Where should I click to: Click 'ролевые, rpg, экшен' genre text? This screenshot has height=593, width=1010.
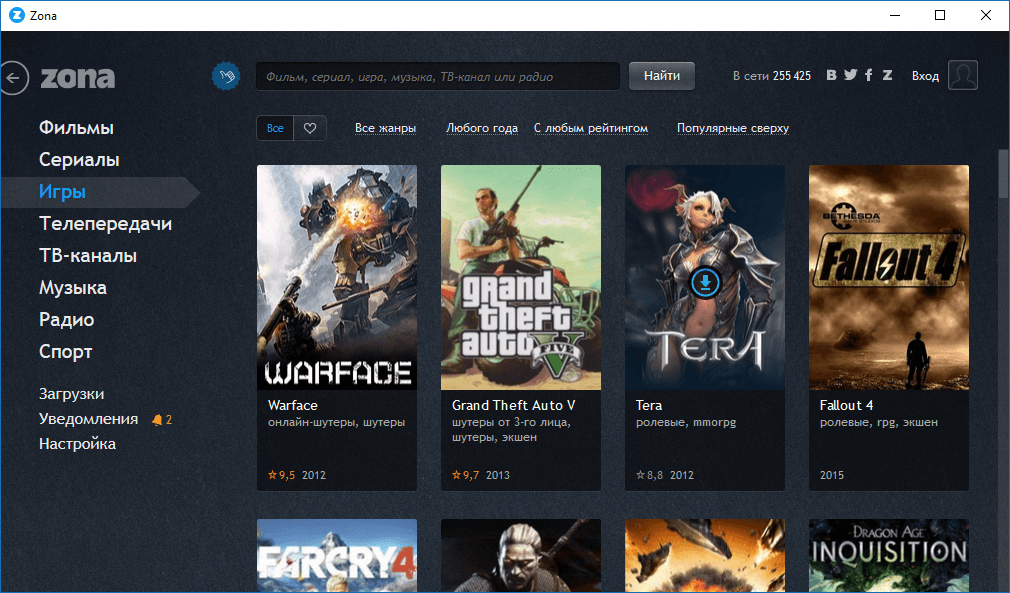click(x=879, y=422)
